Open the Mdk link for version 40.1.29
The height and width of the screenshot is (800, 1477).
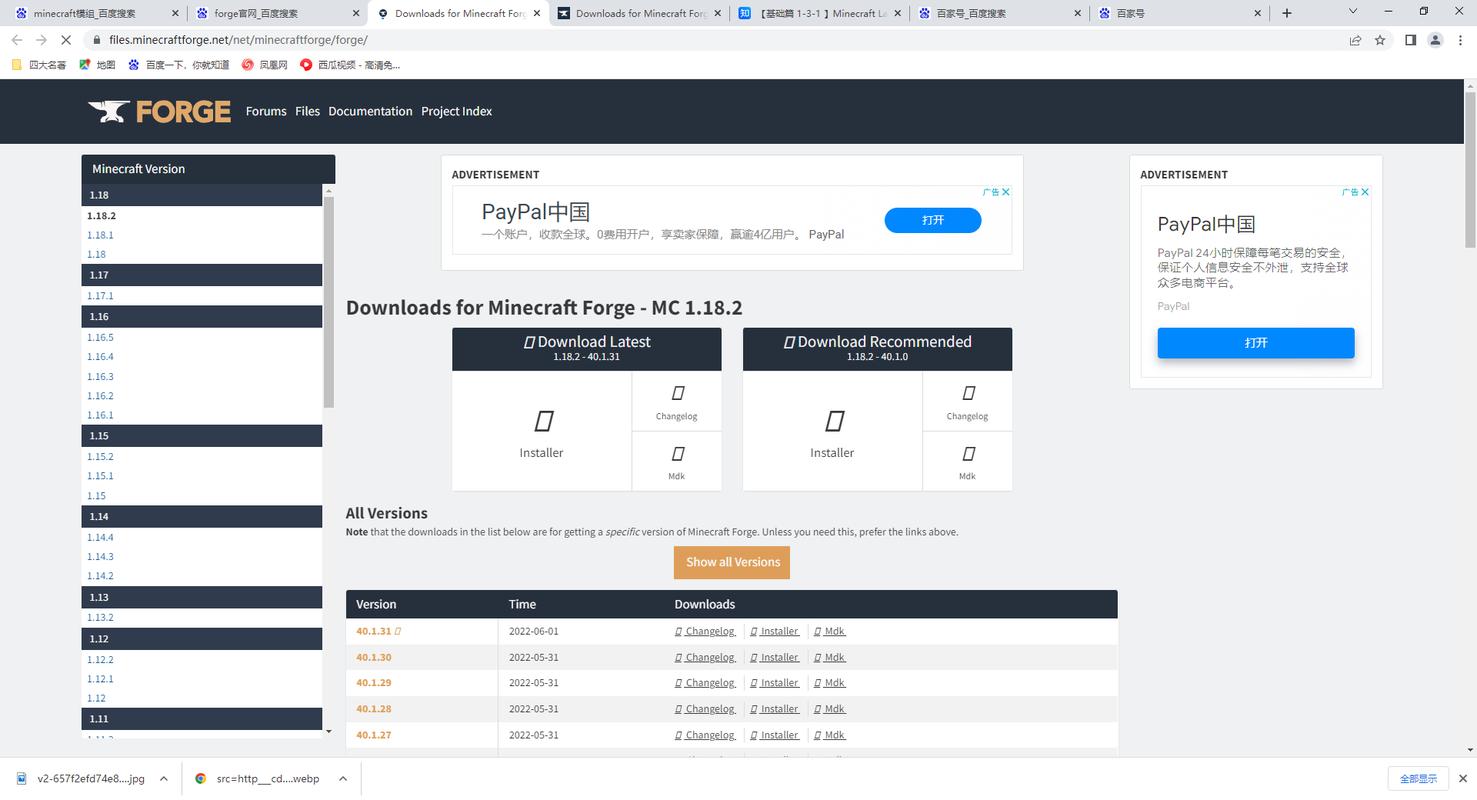pyautogui.click(x=830, y=683)
